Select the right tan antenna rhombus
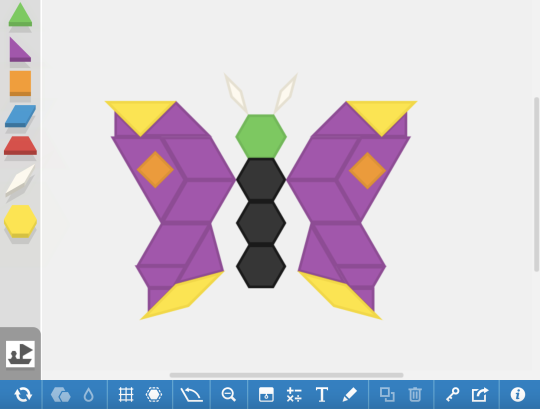Screen dimensions: 540x409 point(286,93)
